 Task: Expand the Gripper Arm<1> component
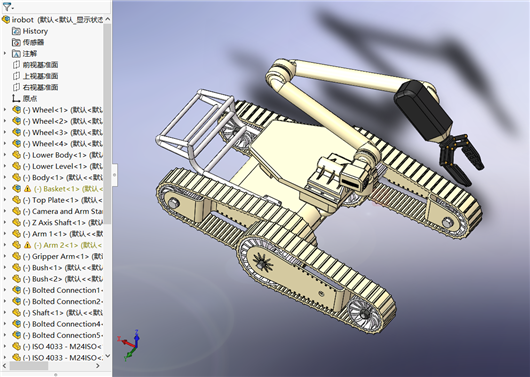(5, 256)
